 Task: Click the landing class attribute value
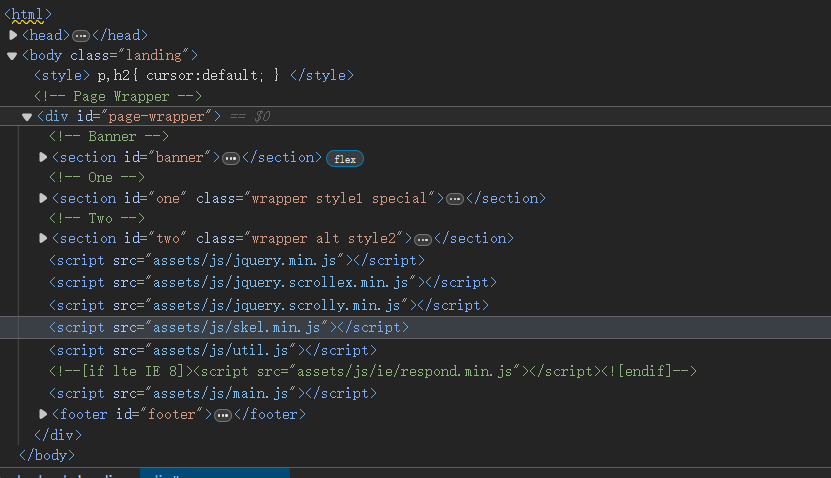tap(154, 55)
